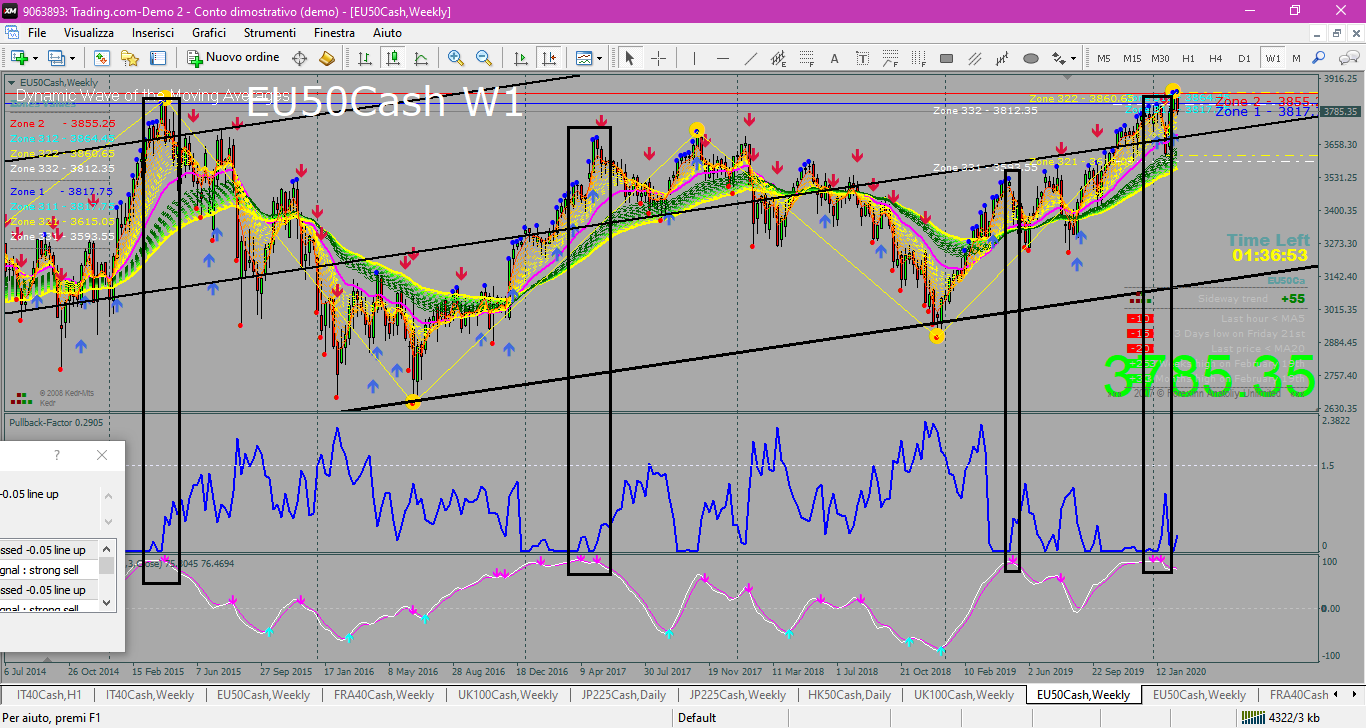Open chart templates icon
The height and width of the screenshot is (728, 1366).
[584, 58]
